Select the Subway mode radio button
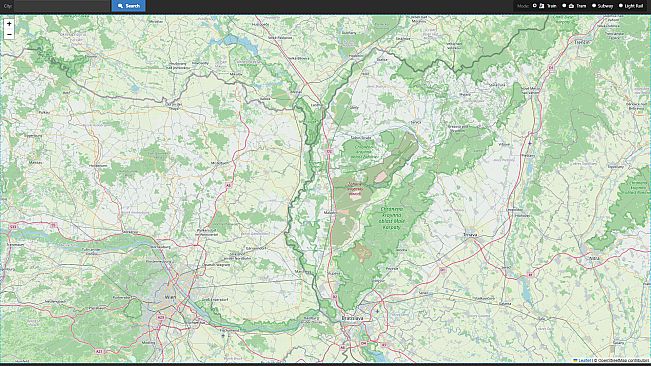The image size is (651, 366). (594, 6)
